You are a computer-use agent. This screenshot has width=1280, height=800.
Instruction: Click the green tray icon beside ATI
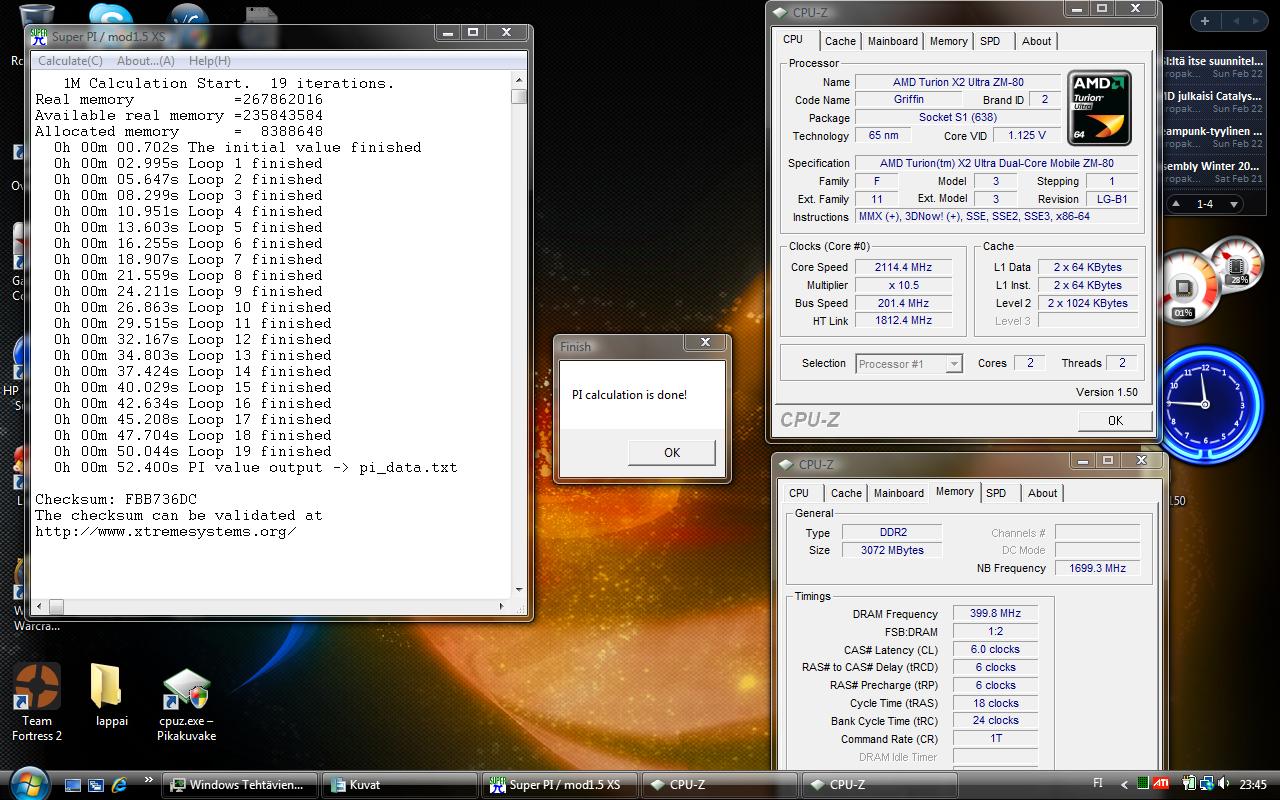(x=1142, y=784)
